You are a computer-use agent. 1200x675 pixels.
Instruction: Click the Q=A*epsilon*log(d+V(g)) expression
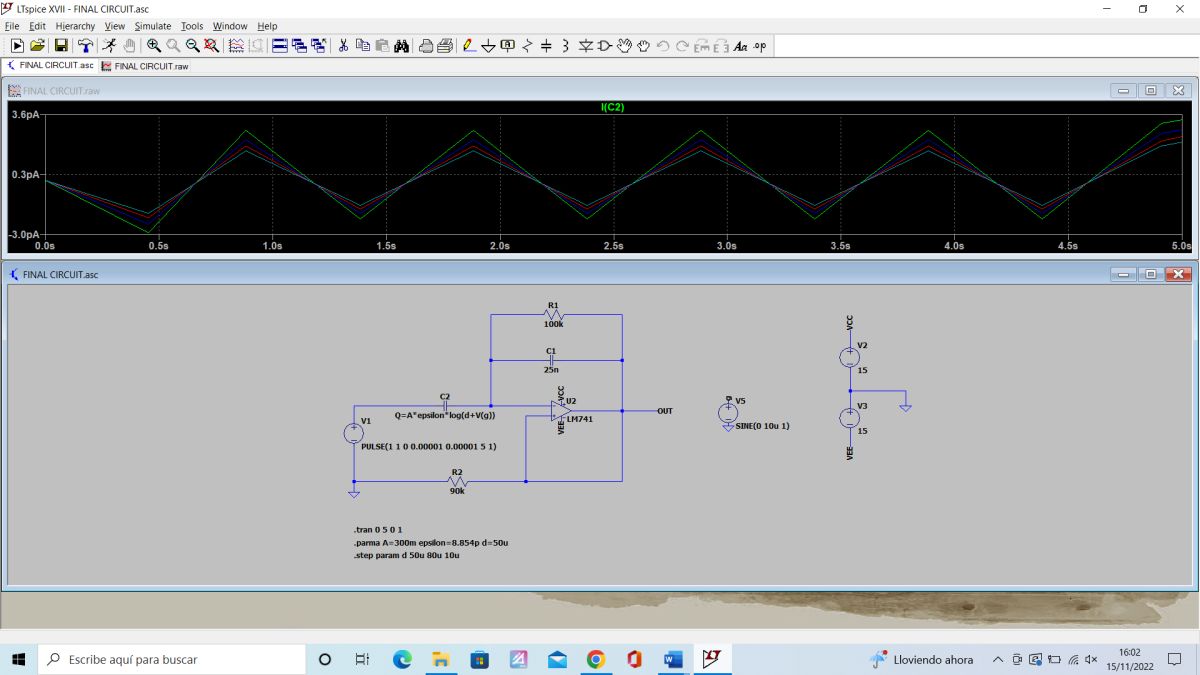445,415
